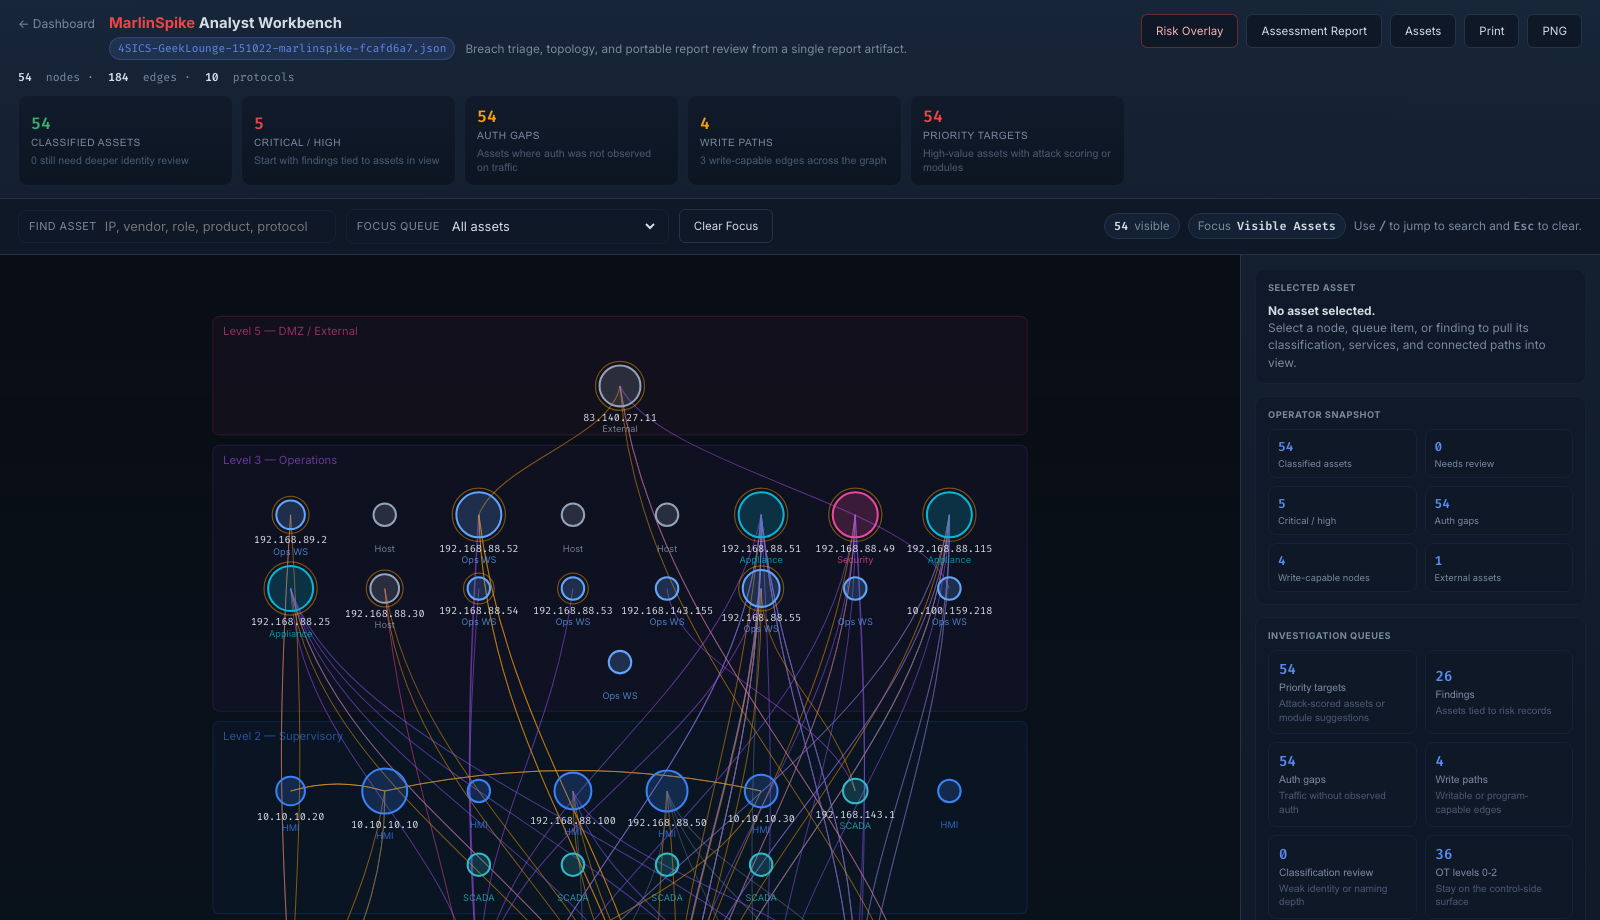Return to Dashboard via back link

coord(55,23)
